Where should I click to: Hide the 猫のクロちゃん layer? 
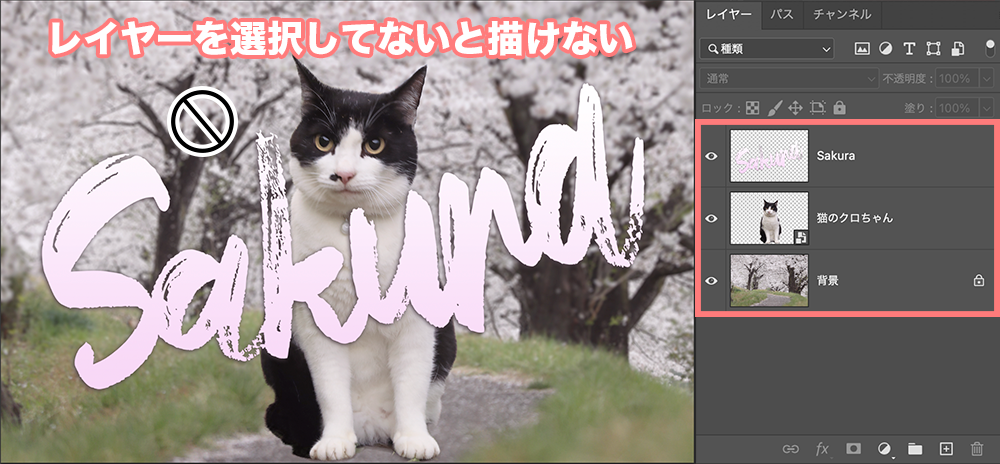pyautogui.click(x=712, y=219)
